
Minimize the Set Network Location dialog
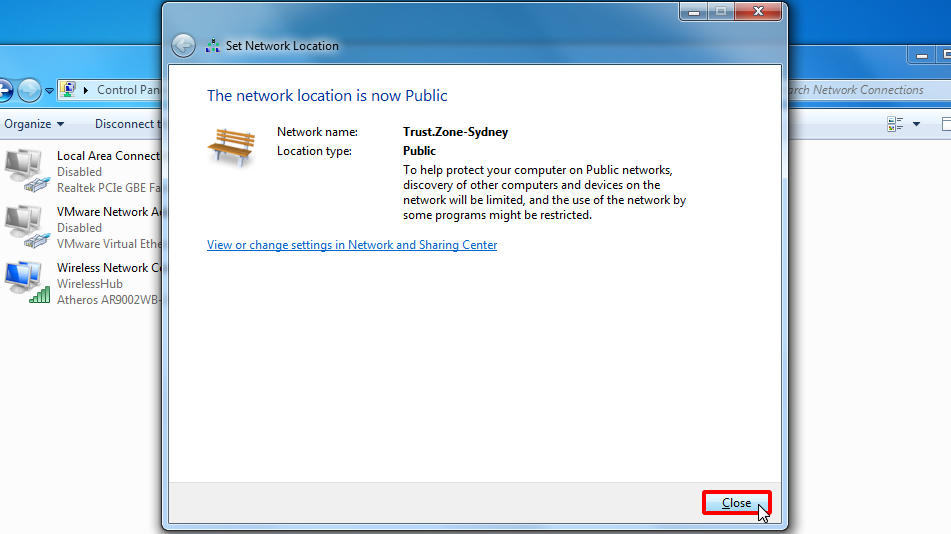coord(694,11)
